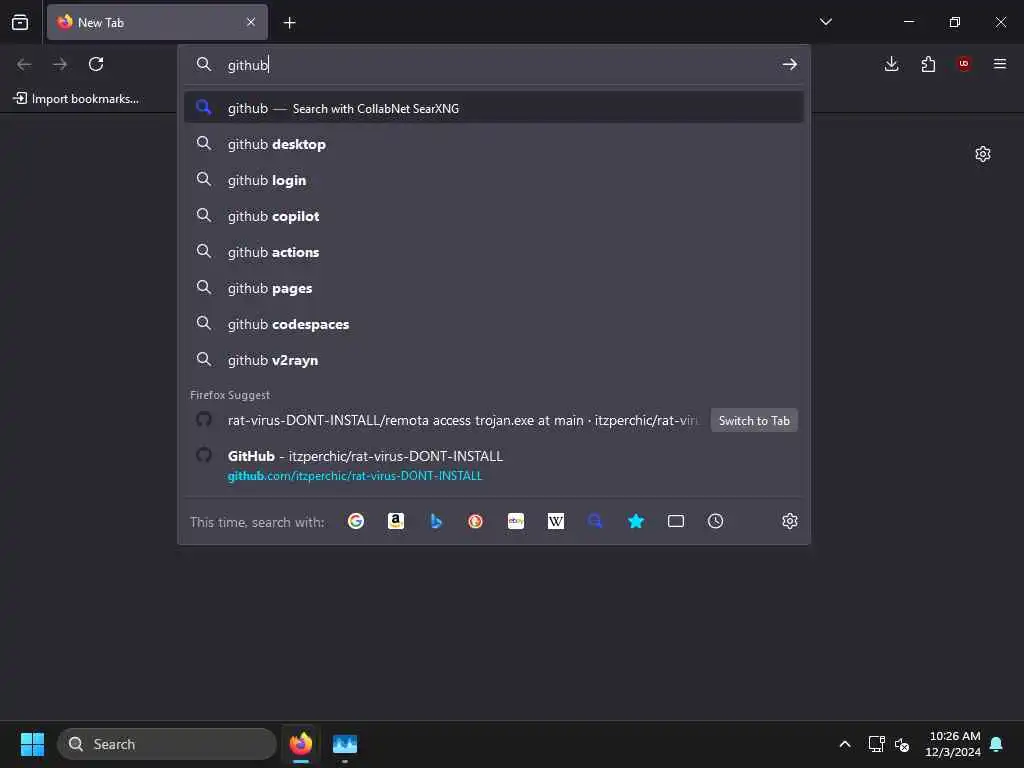Screen dimensions: 1024x768
Task: Open the Extensions menu
Action: pyautogui.click(x=928, y=63)
